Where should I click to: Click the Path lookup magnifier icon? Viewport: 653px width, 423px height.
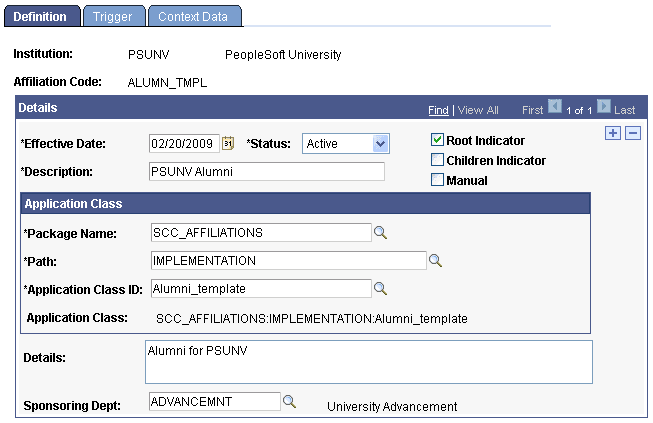[435, 261]
